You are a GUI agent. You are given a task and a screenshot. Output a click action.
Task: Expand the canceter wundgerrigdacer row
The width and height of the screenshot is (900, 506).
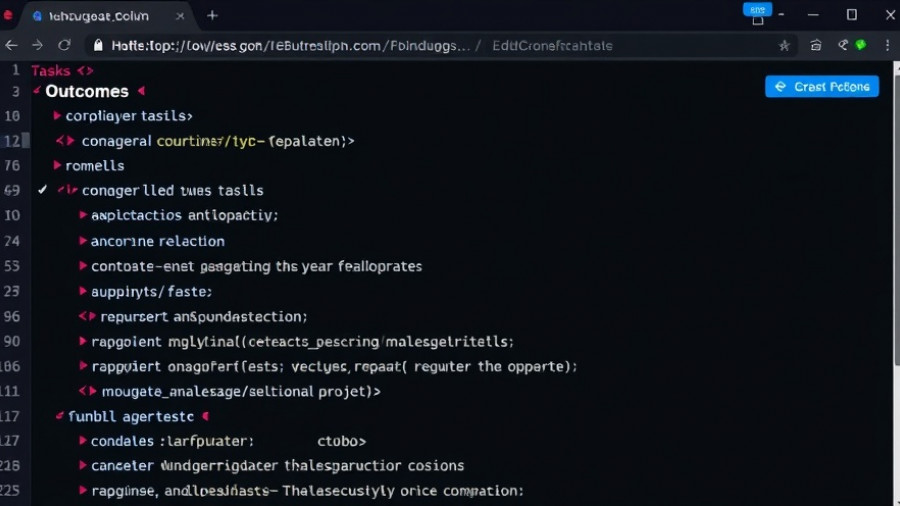tap(83, 465)
